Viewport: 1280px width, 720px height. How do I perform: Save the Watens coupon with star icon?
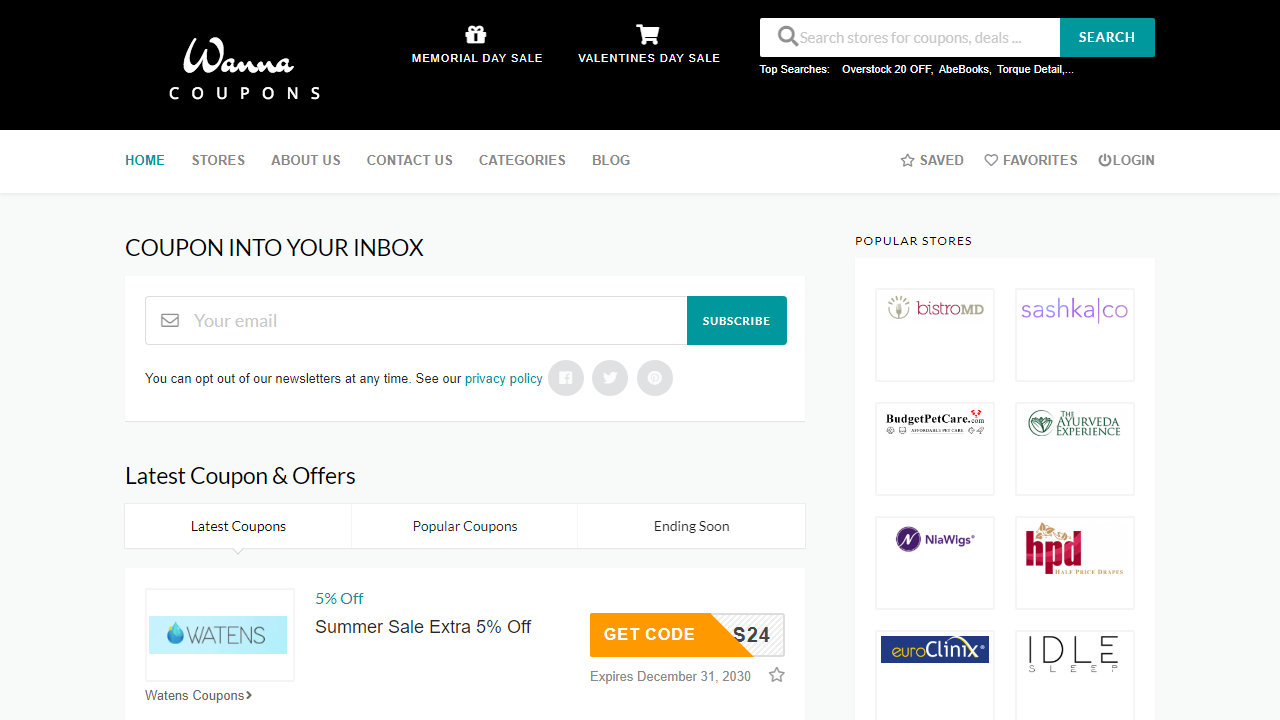point(776,675)
